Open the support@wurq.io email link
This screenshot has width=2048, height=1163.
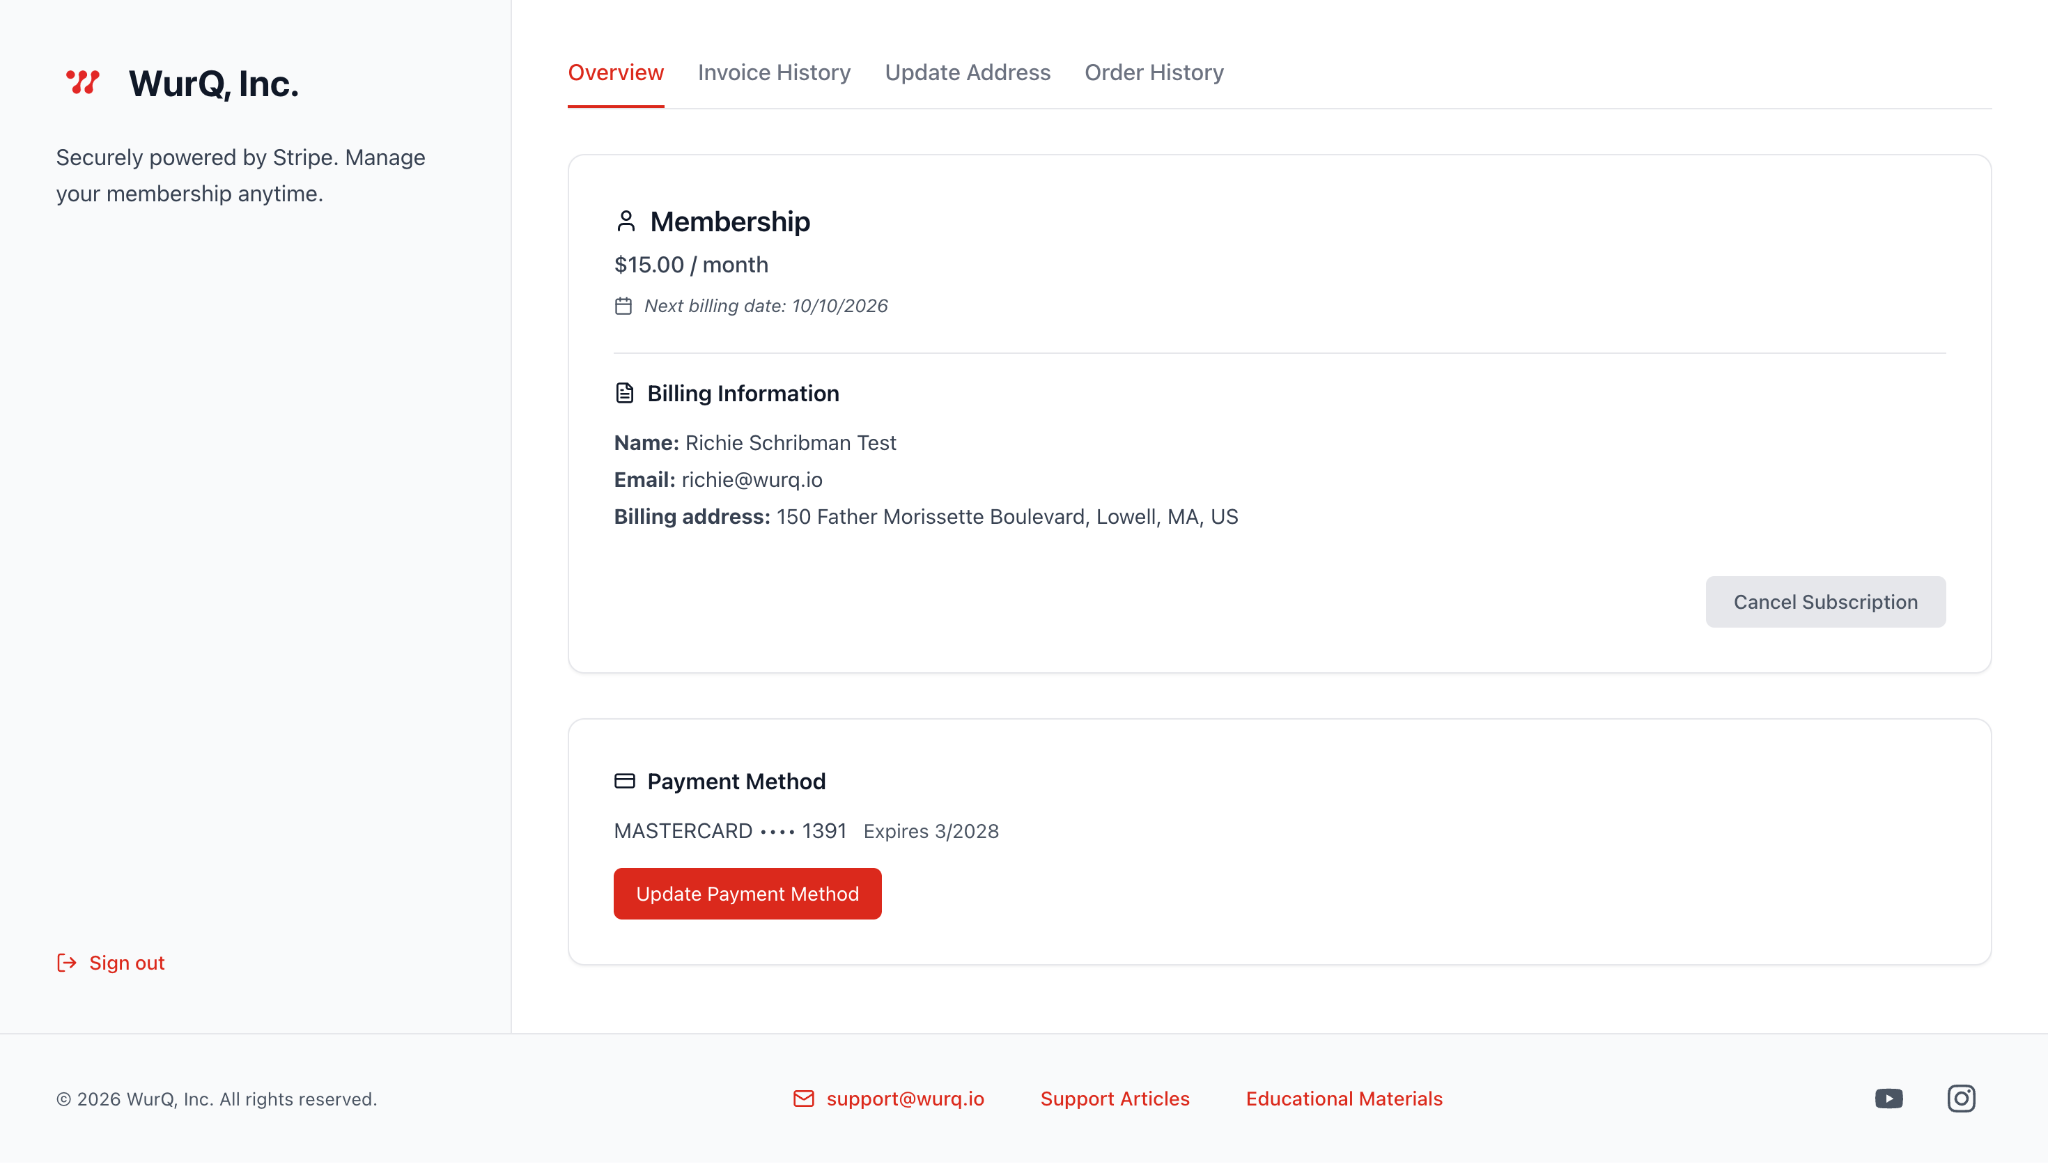point(905,1099)
